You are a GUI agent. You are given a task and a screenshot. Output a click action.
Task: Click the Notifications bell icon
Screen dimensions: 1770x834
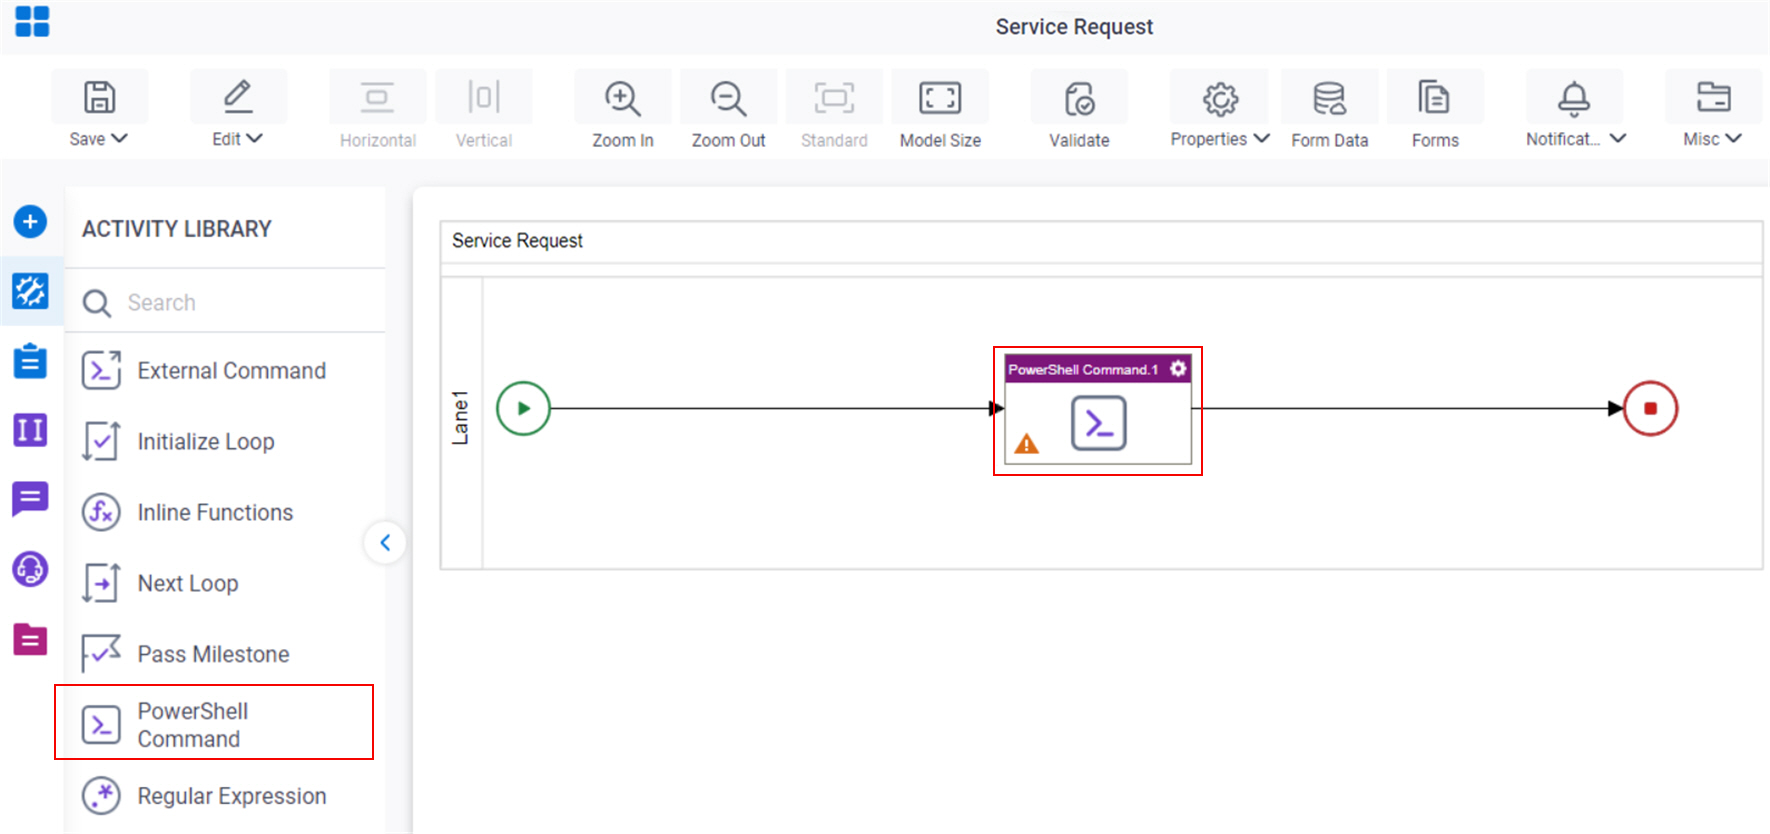coord(1573,98)
